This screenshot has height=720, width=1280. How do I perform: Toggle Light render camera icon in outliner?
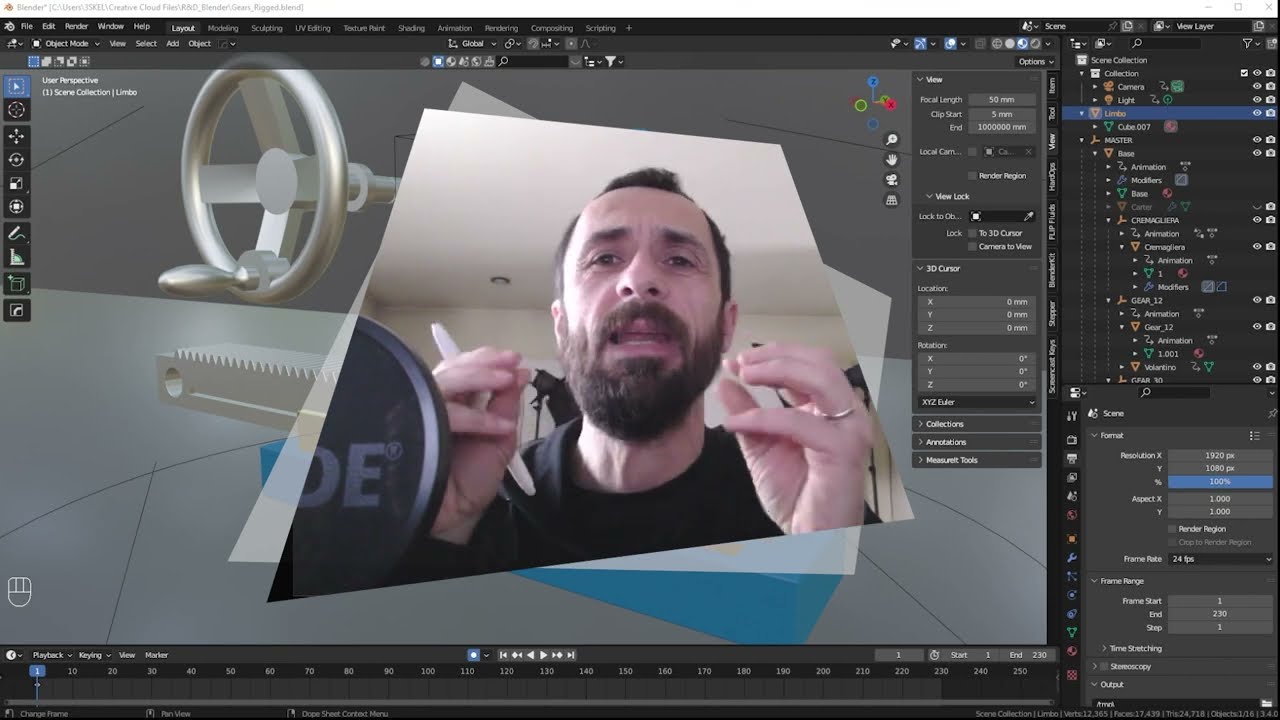point(1270,100)
